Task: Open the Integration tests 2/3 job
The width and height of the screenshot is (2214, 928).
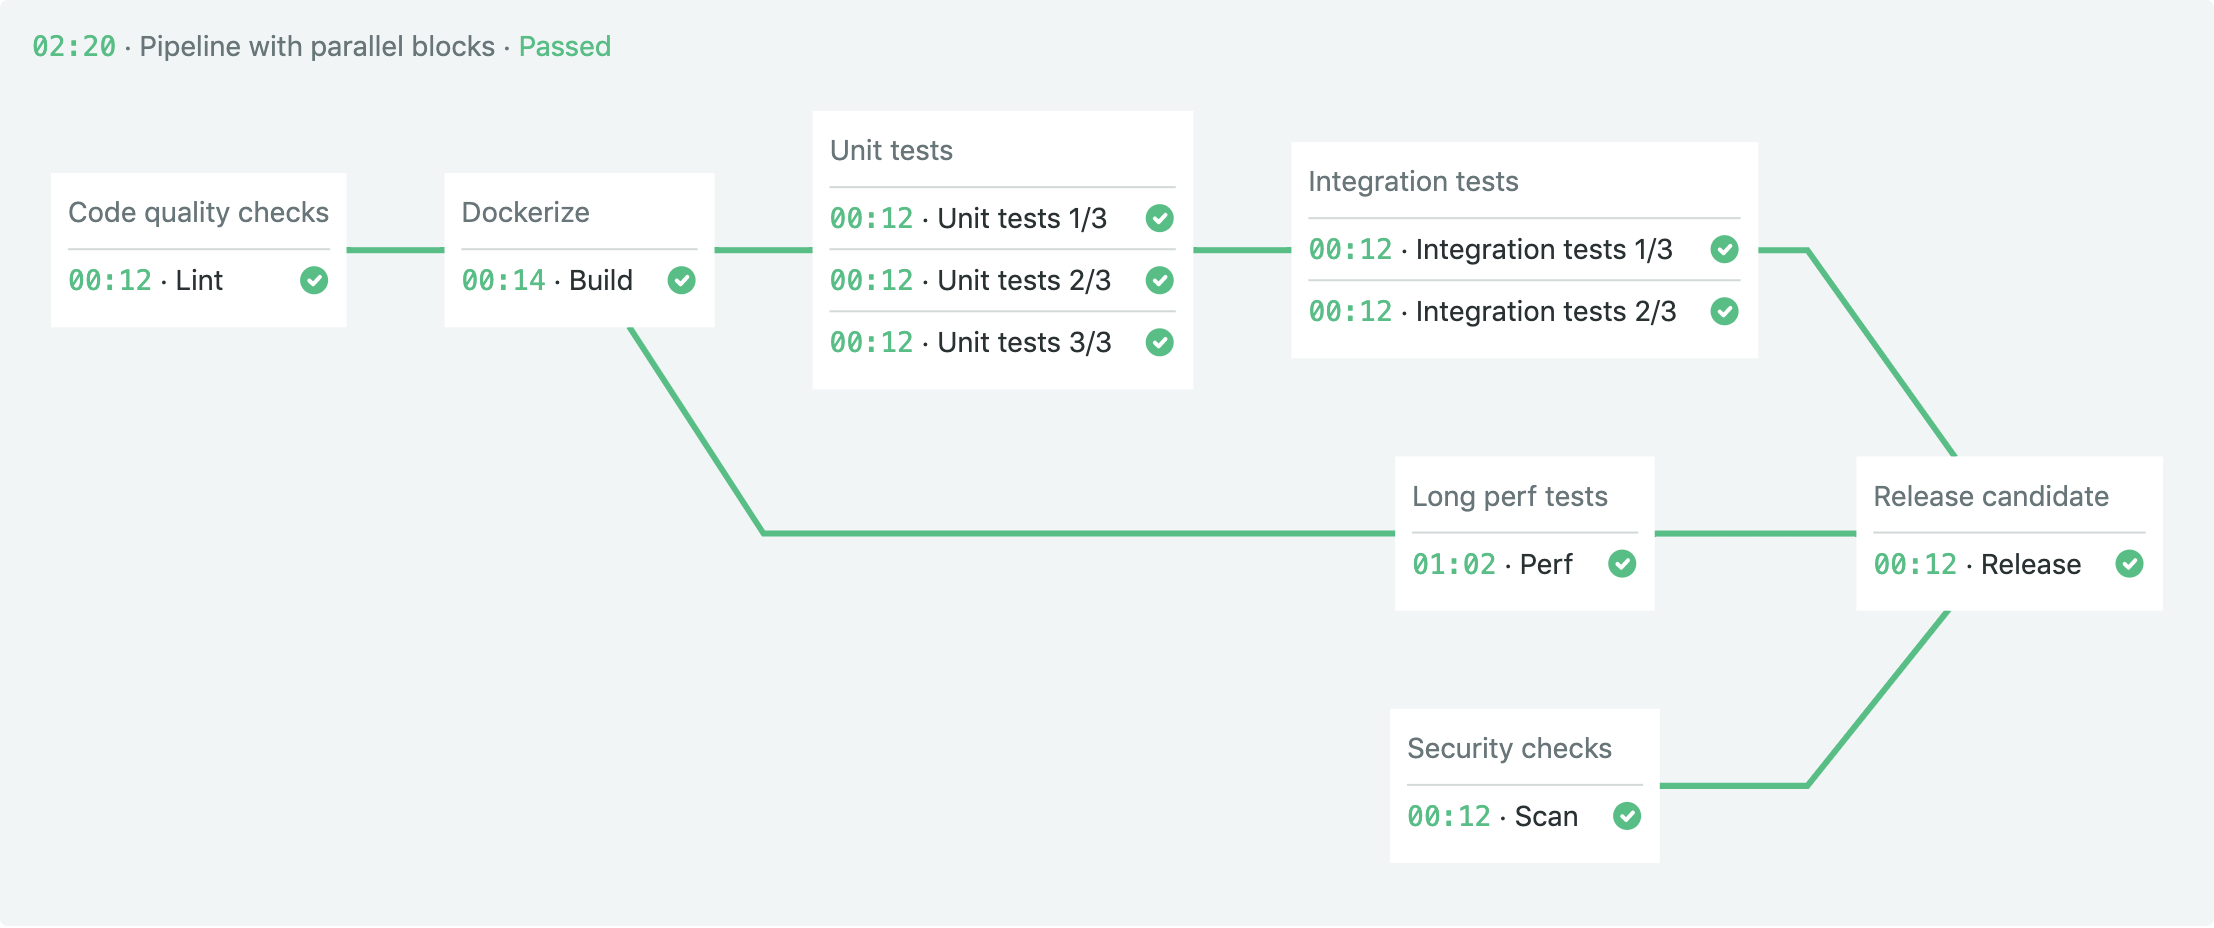Action: click(x=1546, y=311)
